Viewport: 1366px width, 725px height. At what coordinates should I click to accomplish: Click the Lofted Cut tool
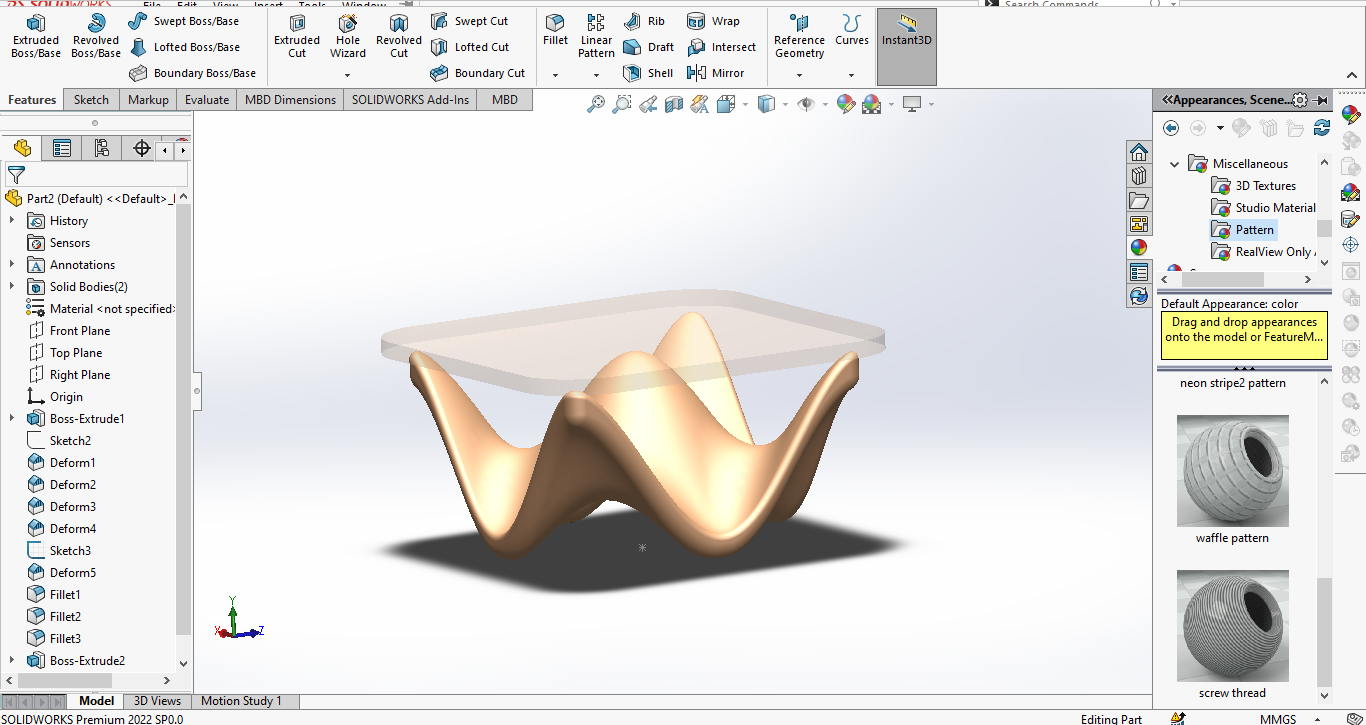(470, 47)
